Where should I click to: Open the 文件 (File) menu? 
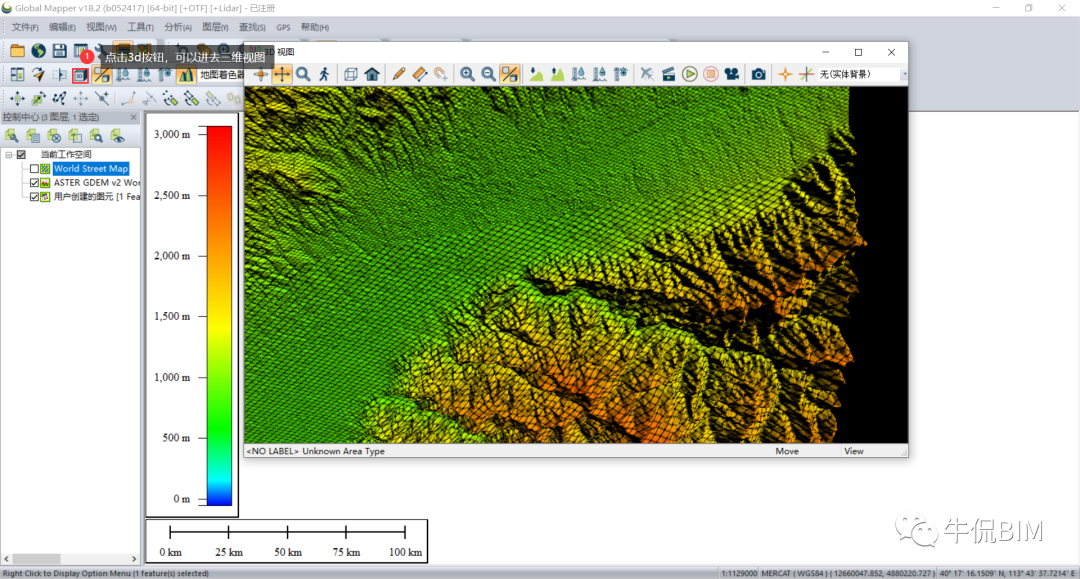[24, 27]
